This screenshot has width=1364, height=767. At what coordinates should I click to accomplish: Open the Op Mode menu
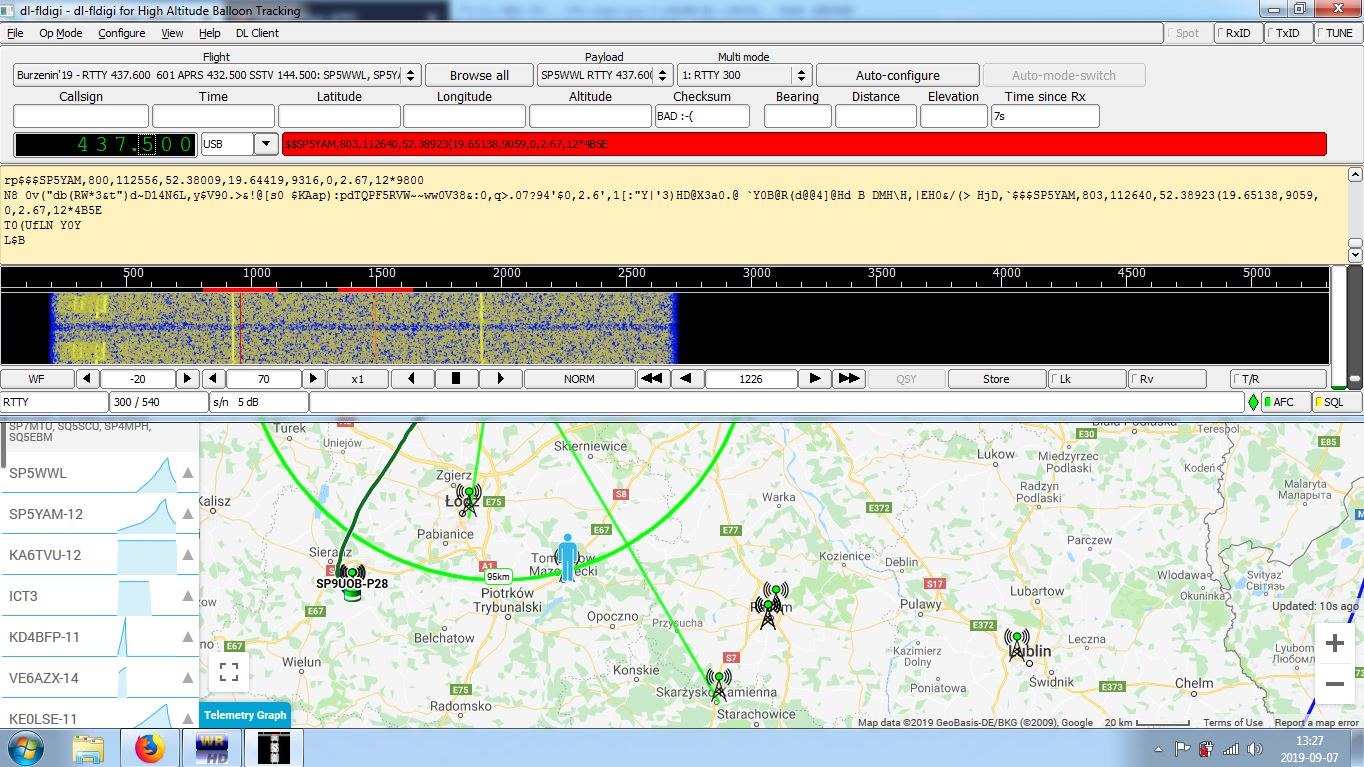point(61,33)
